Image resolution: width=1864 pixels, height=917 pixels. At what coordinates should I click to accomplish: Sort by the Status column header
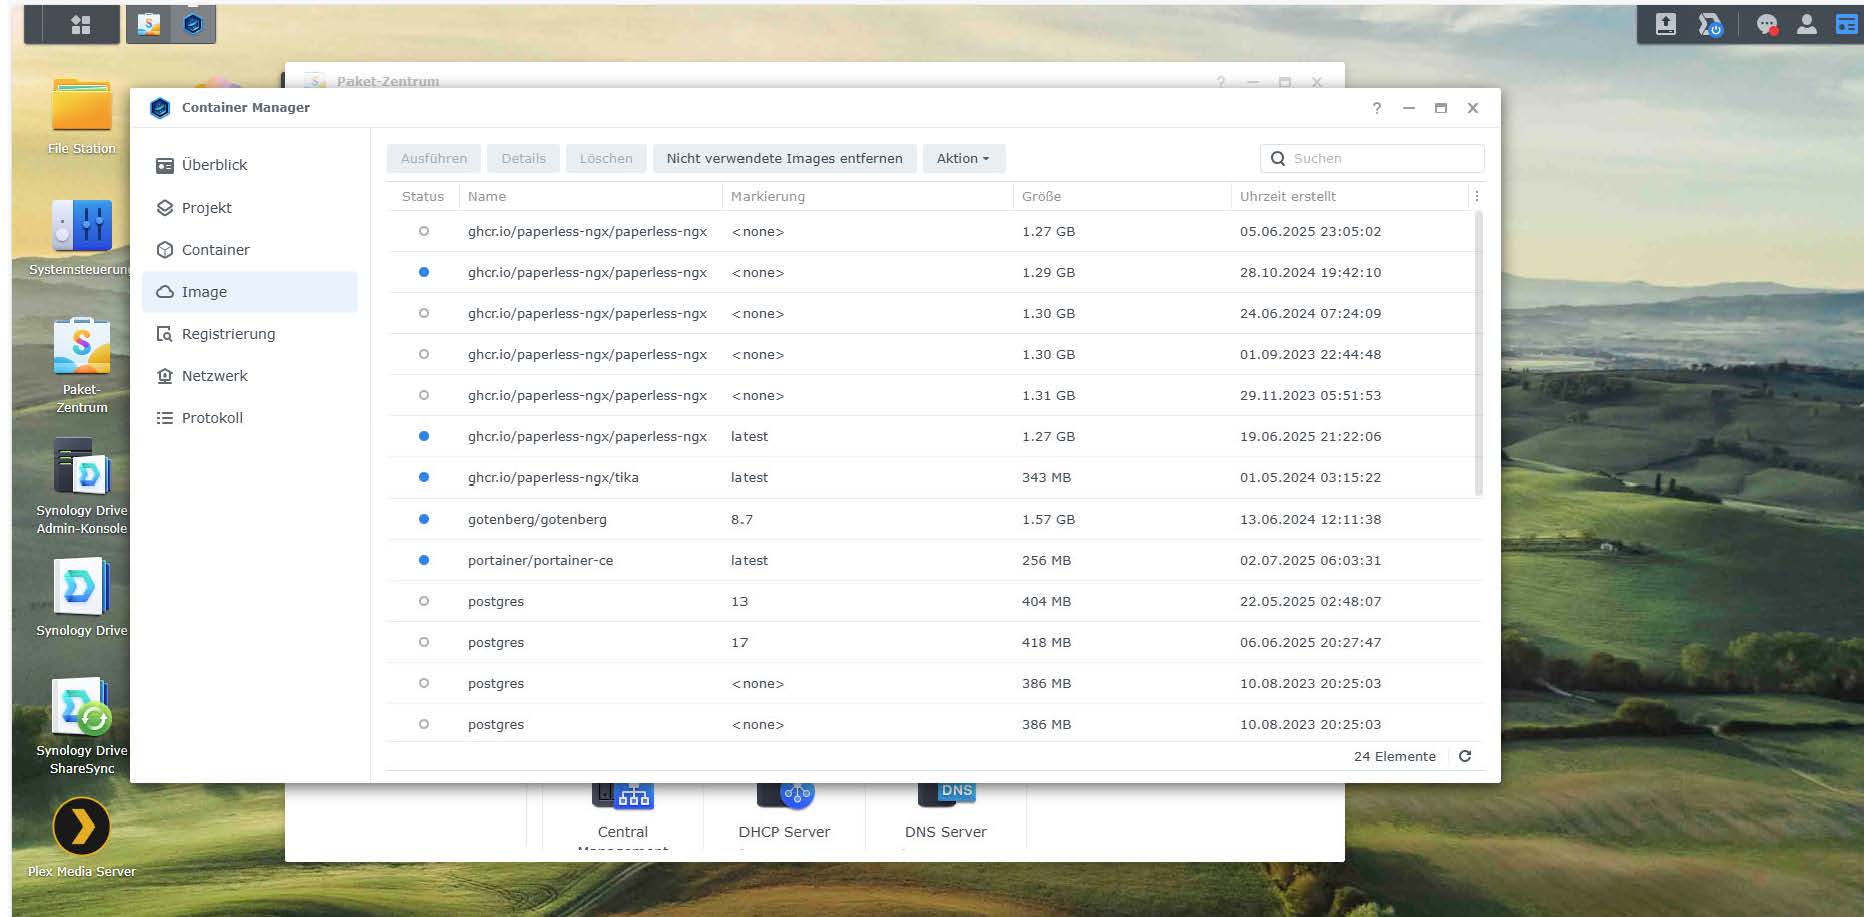tap(423, 196)
